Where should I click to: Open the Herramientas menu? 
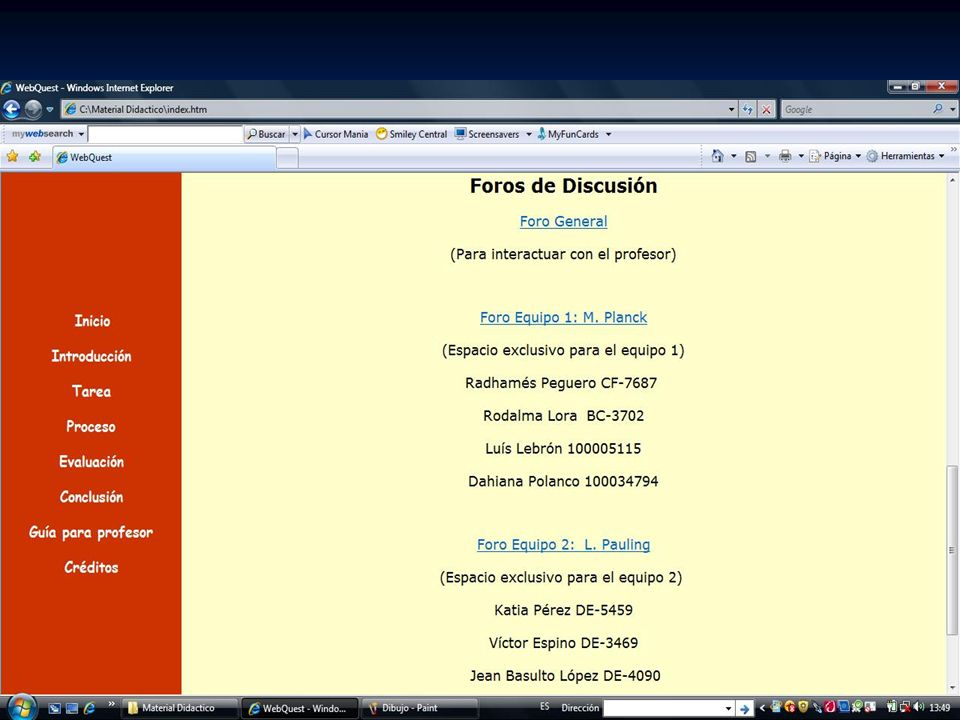click(906, 156)
